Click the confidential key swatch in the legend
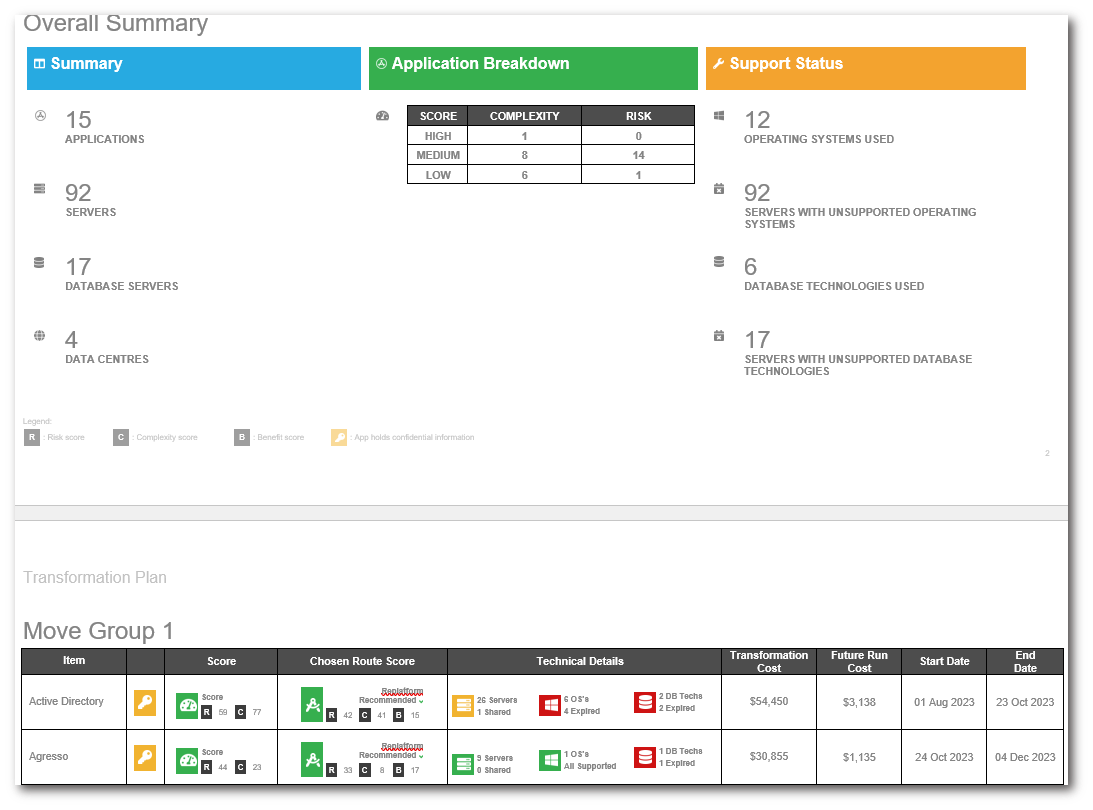The height and width of the screenshot is (810, 1093). (340, 437)
